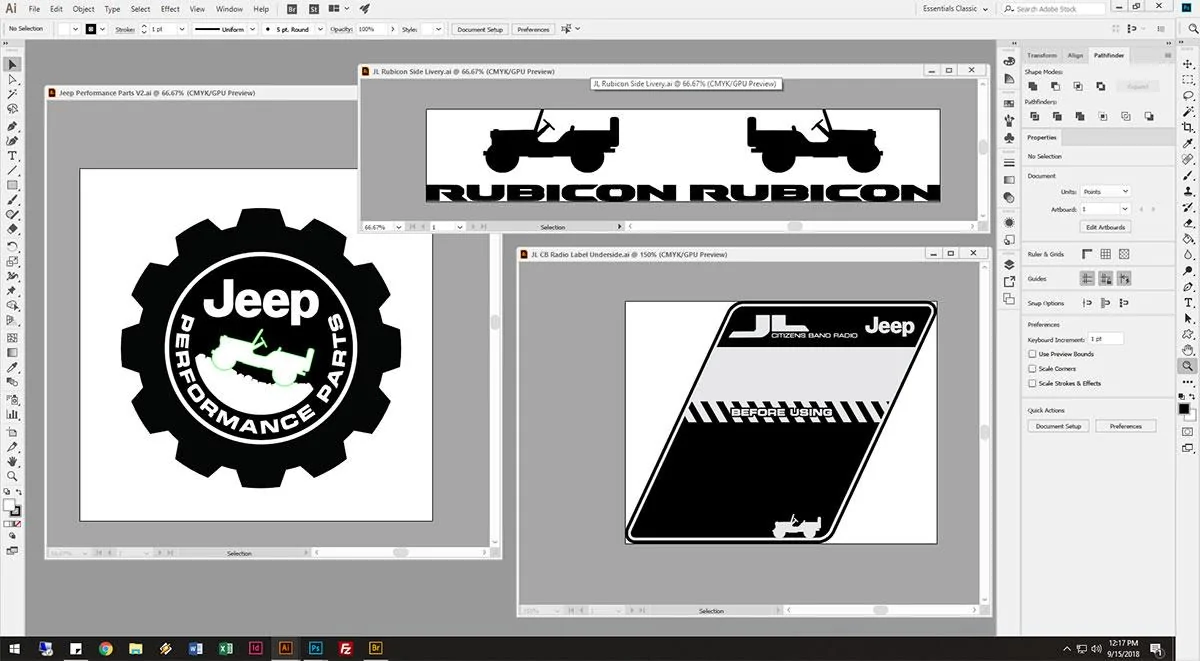Image resolution: width=1200 pixels, height=661 pixels.
Task: Click the Merge pathfinder icon
Action: click(1079, 116)
